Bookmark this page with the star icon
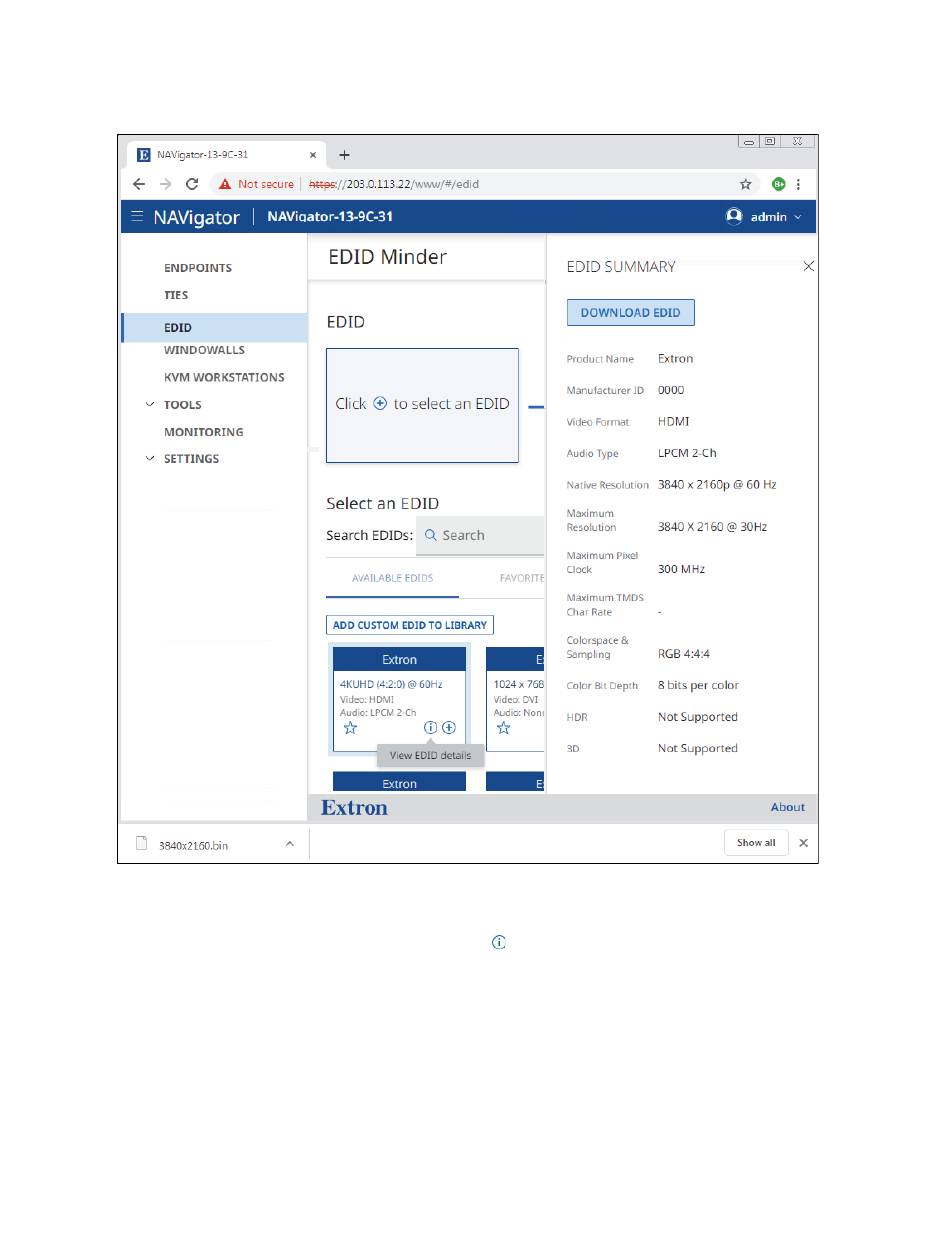This screenshot has height=1260, width=950. [745, 184]
